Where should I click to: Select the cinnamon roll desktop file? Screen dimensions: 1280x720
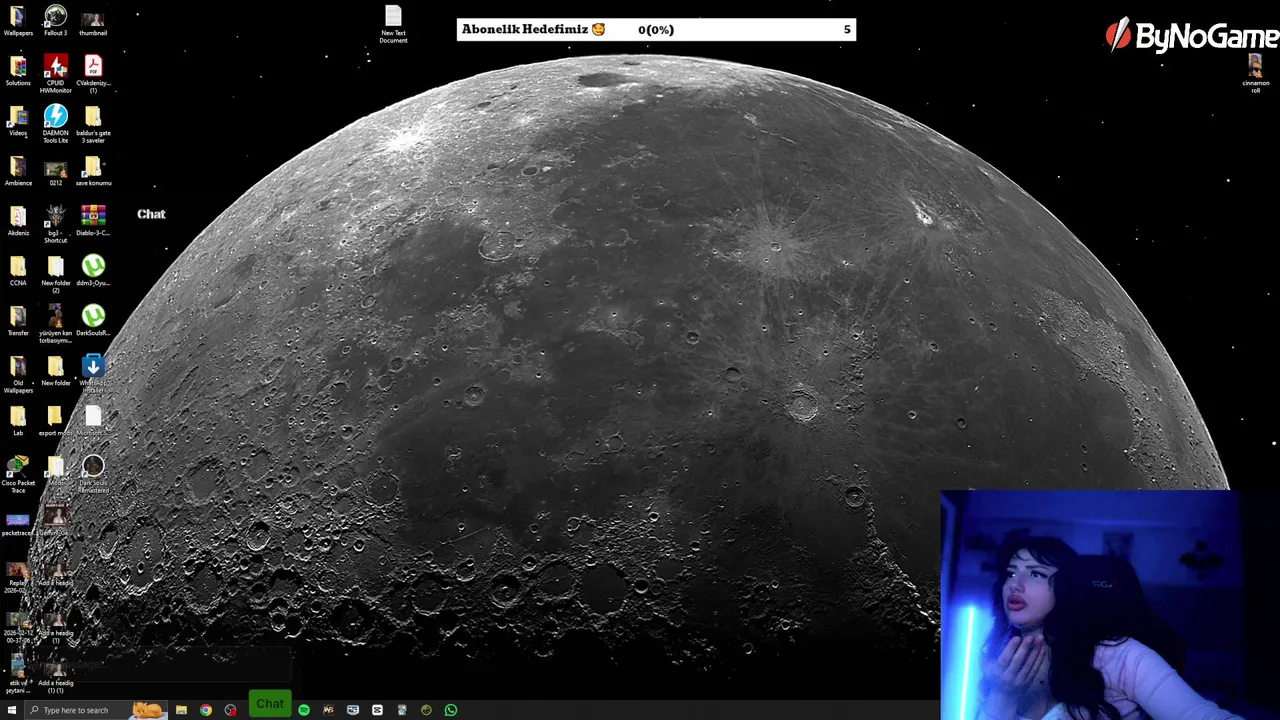pos(1256,74)
